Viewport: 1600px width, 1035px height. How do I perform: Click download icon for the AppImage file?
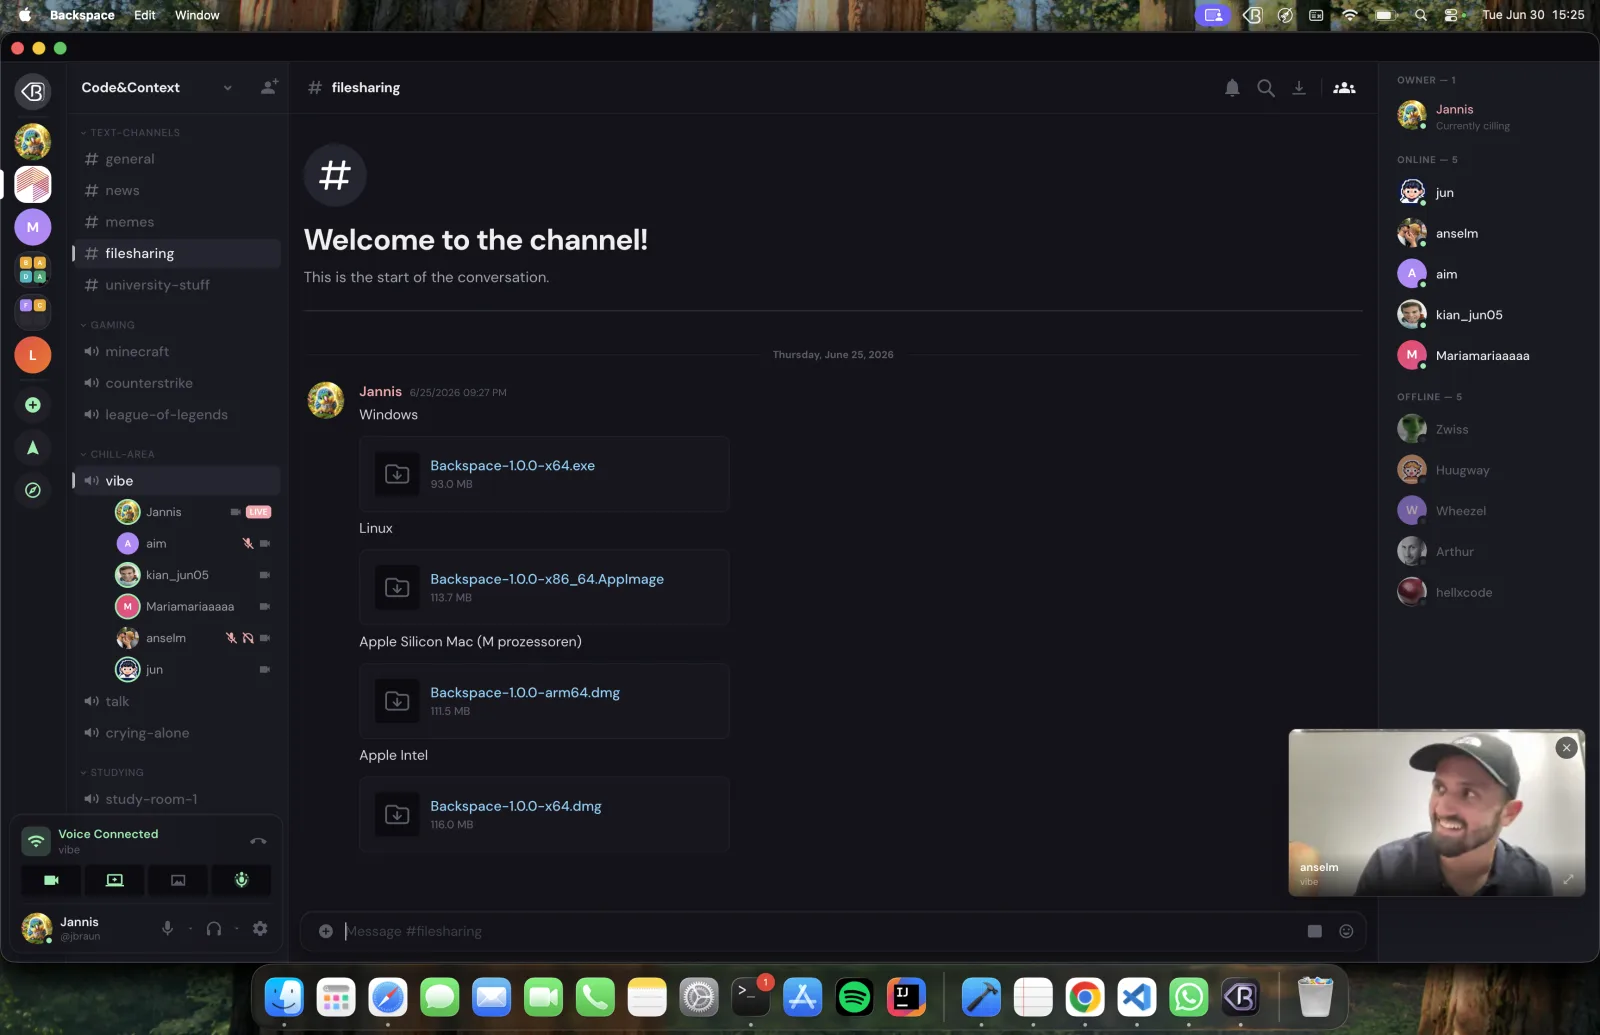397,588
